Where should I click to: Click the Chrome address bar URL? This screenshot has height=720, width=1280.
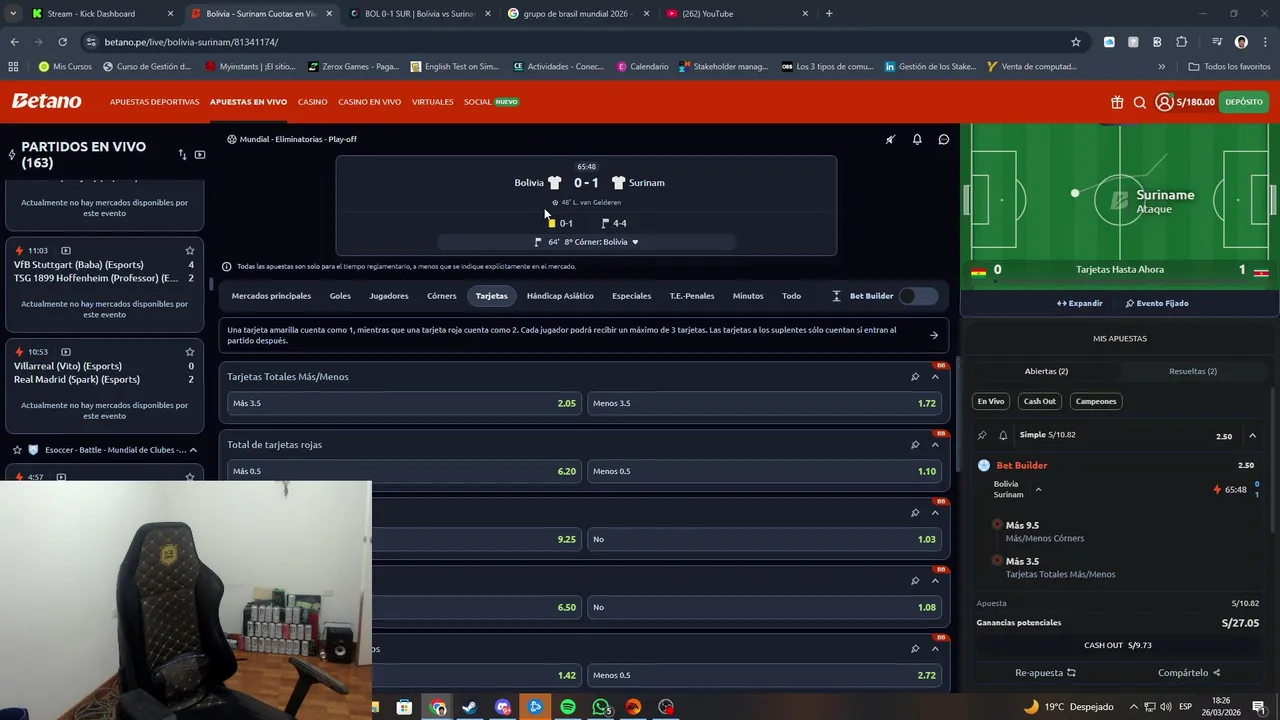coord(191,42)
